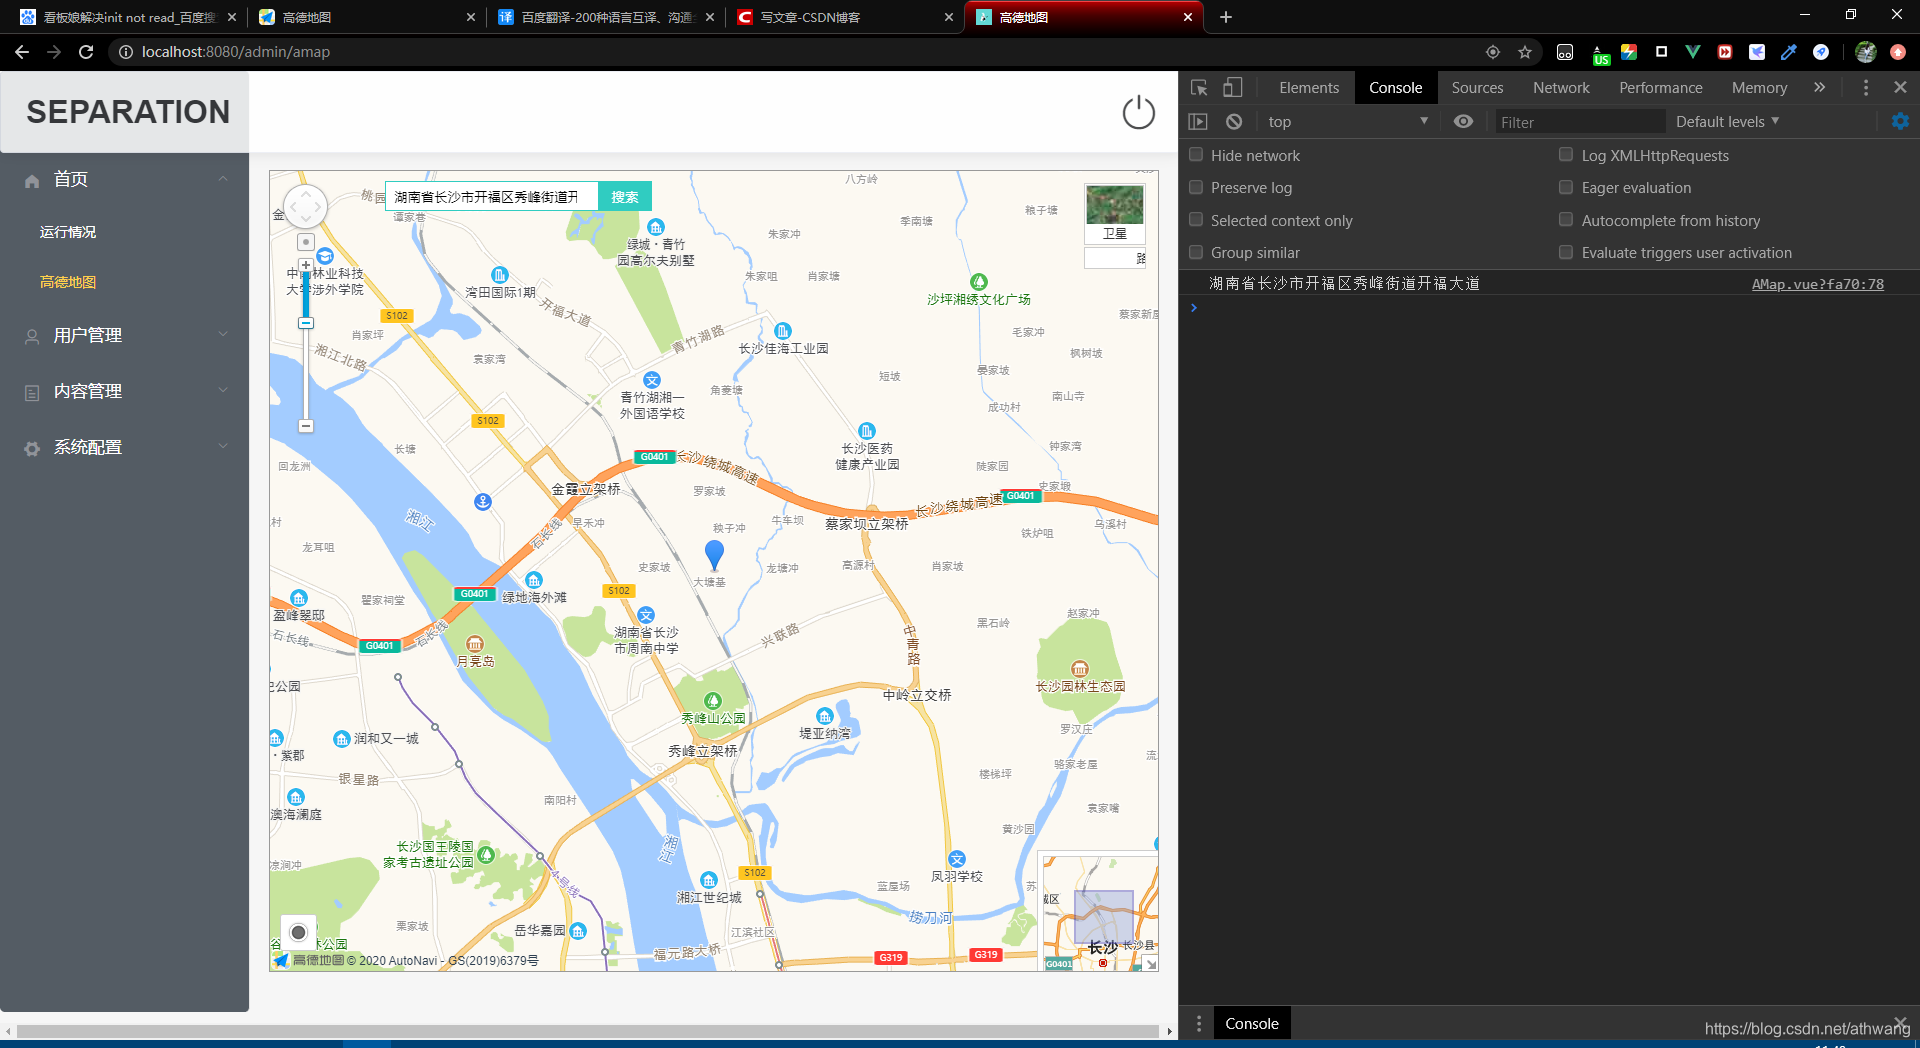Expand the console prompt arrow
This screenshot has height=1048, width=1920.
point(1193,308)
